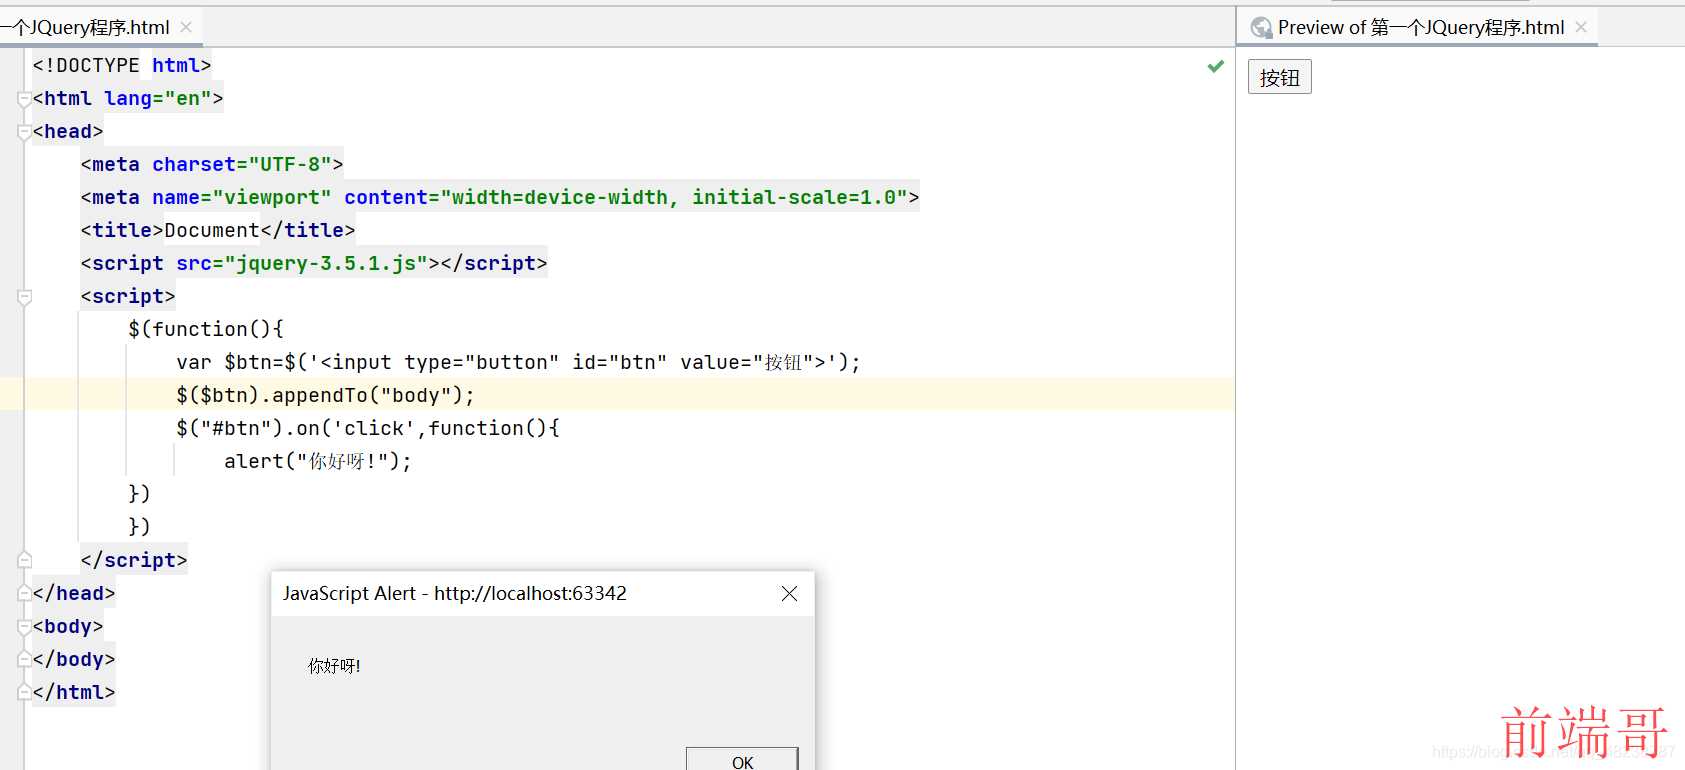Collapse the opening body tag fold
Image resolution: width=1685 pixels, height=770 pixels.
(25, 627)
